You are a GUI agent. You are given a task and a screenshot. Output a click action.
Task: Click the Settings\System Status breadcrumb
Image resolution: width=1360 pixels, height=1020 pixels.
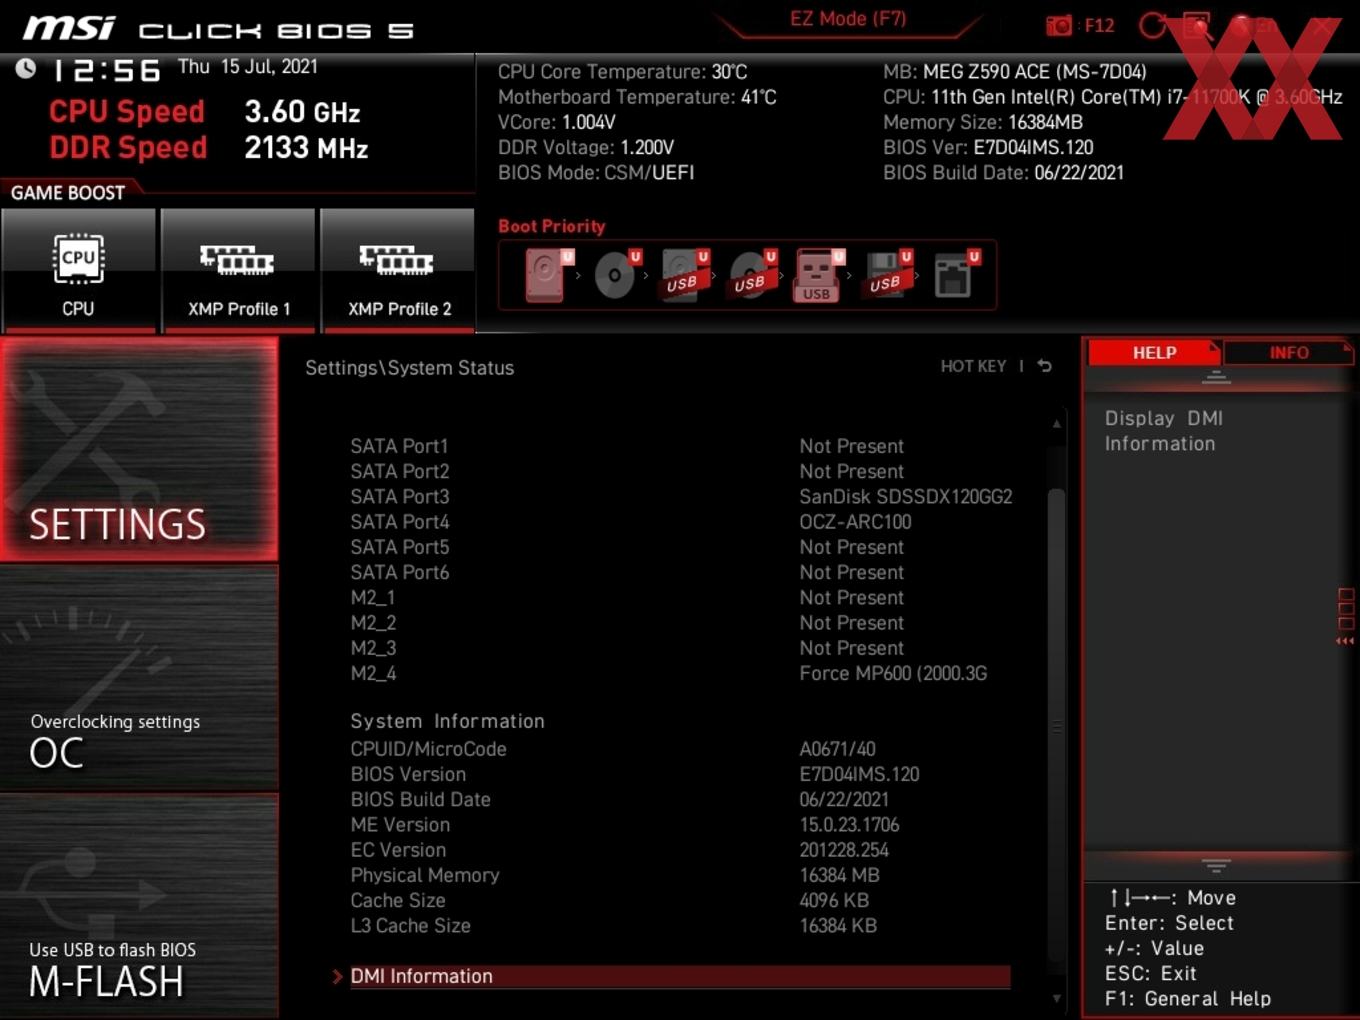409,368
